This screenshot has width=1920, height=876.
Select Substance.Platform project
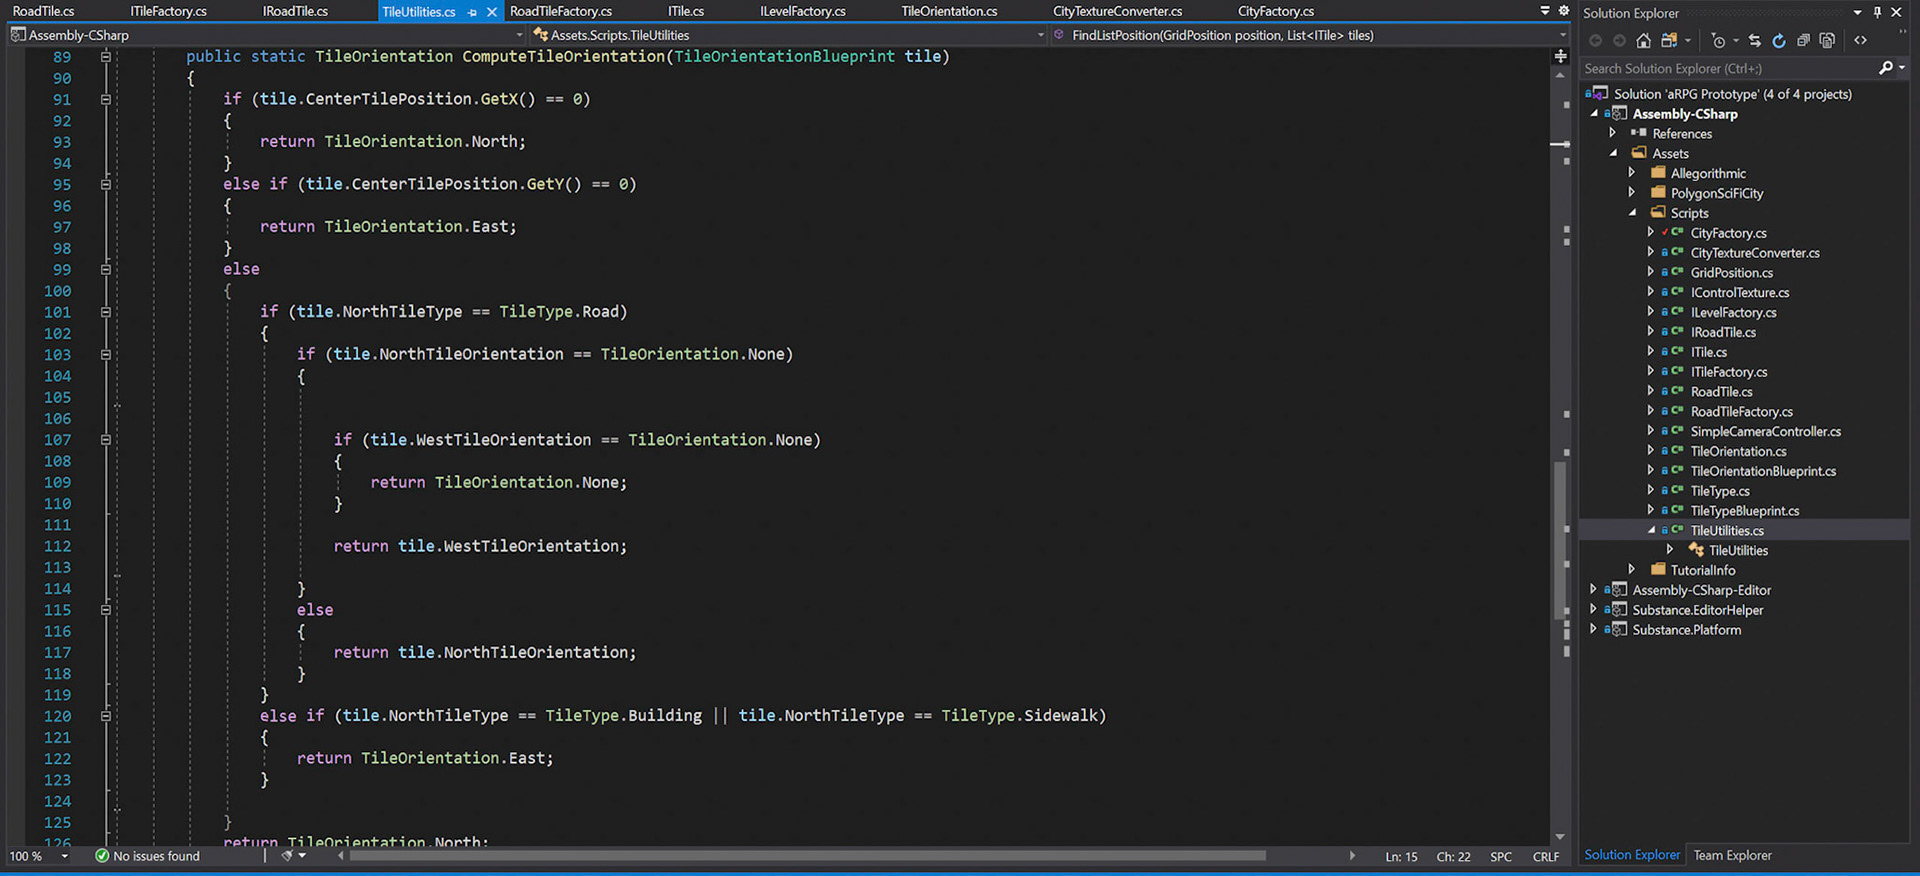(1686, 630)
